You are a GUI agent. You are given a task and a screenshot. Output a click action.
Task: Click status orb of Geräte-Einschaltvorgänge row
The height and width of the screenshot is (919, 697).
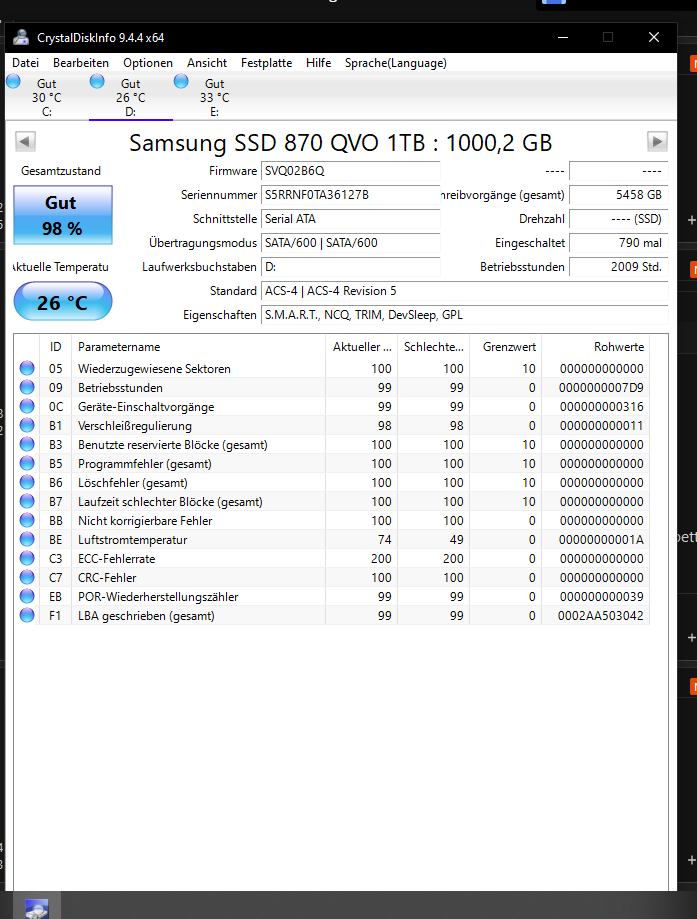(27, 406)
